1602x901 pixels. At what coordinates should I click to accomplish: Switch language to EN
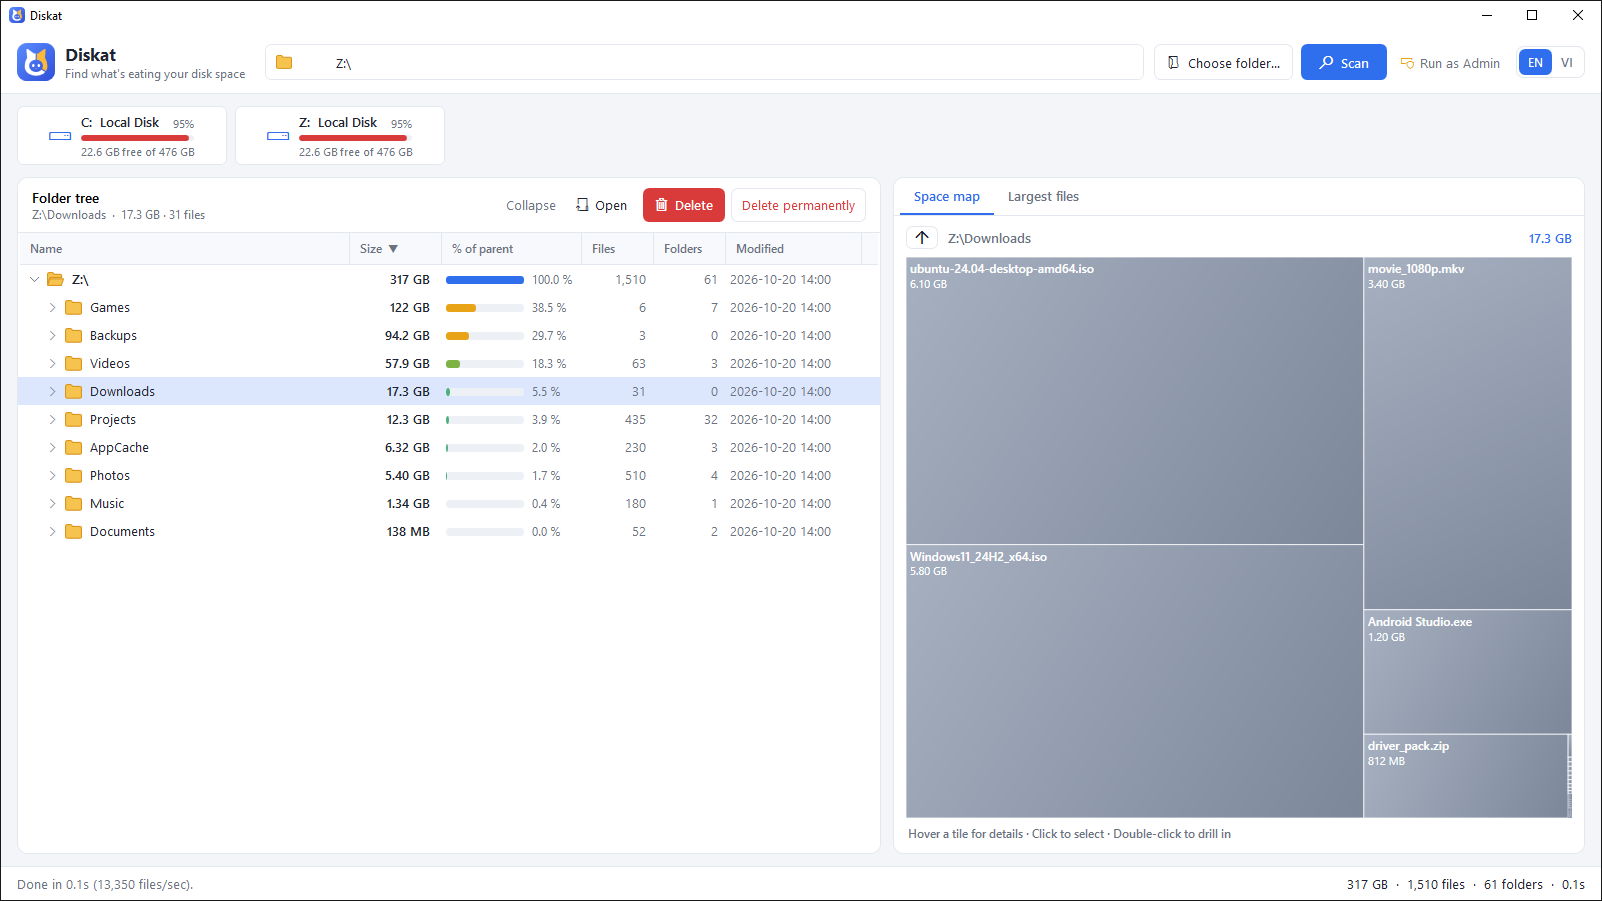[1535, 62]
